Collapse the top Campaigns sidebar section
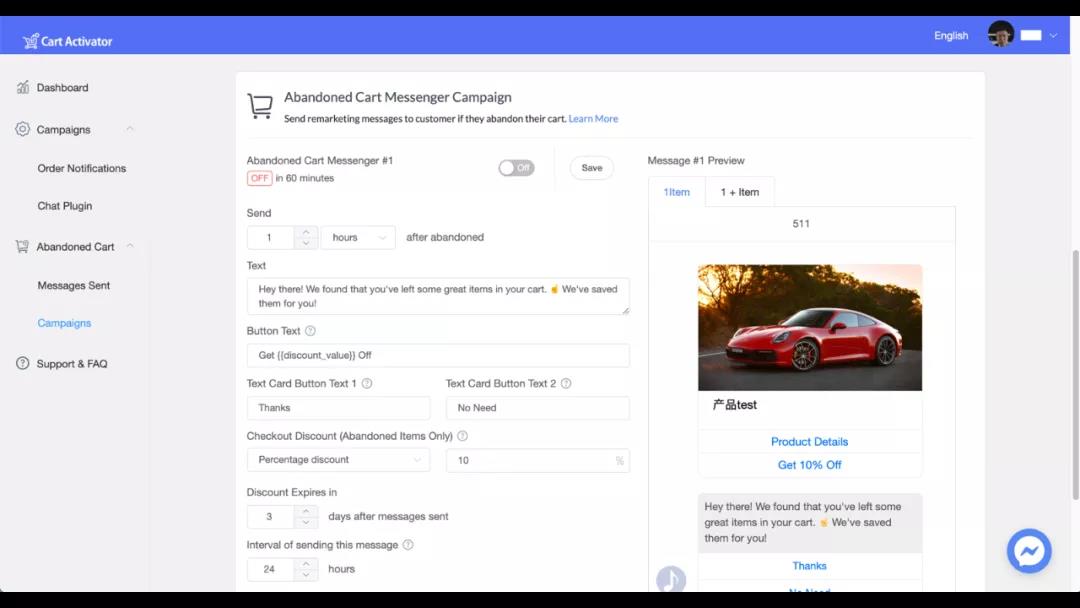Viewport: 1080px width, 608px height. 129,129
